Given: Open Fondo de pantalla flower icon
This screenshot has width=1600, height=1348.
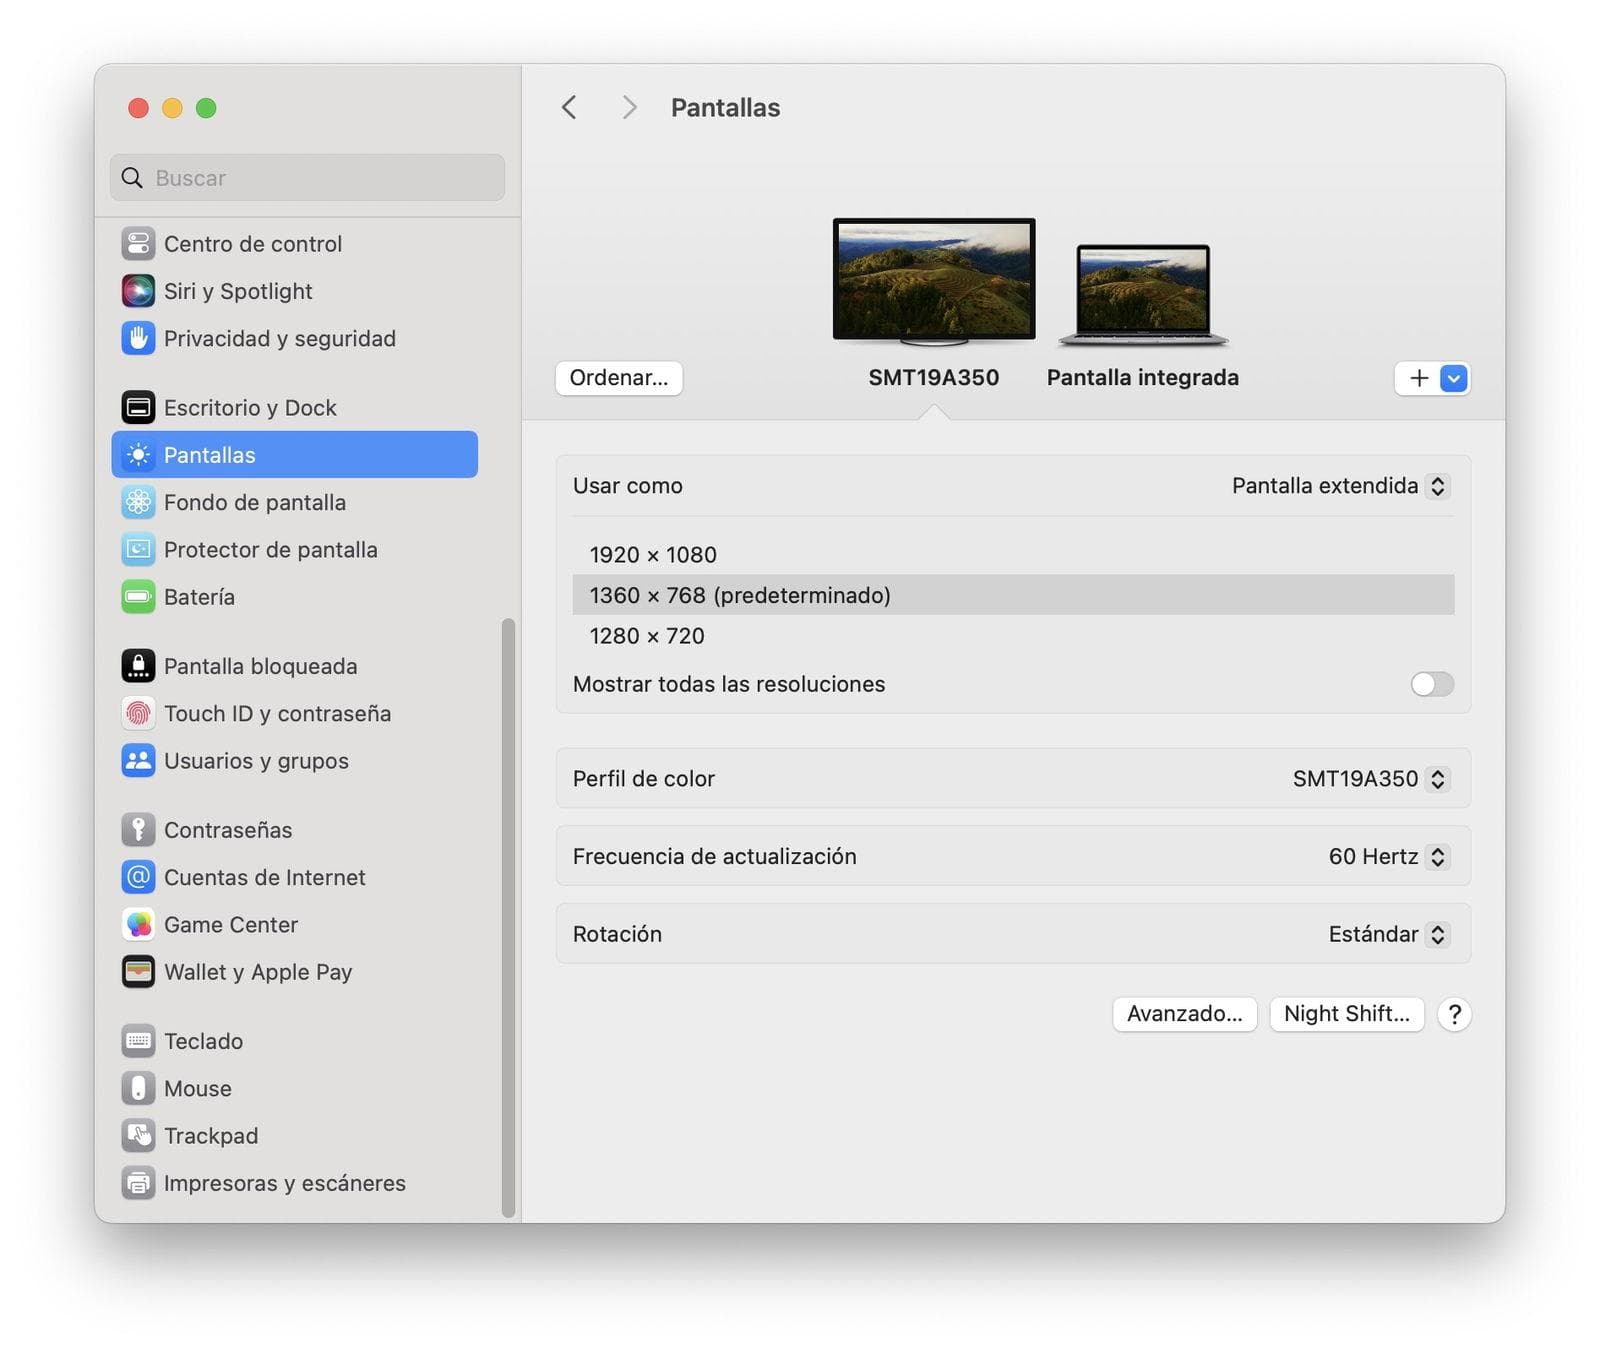Looking at the screenshot, I should click(x=138, y=502).
